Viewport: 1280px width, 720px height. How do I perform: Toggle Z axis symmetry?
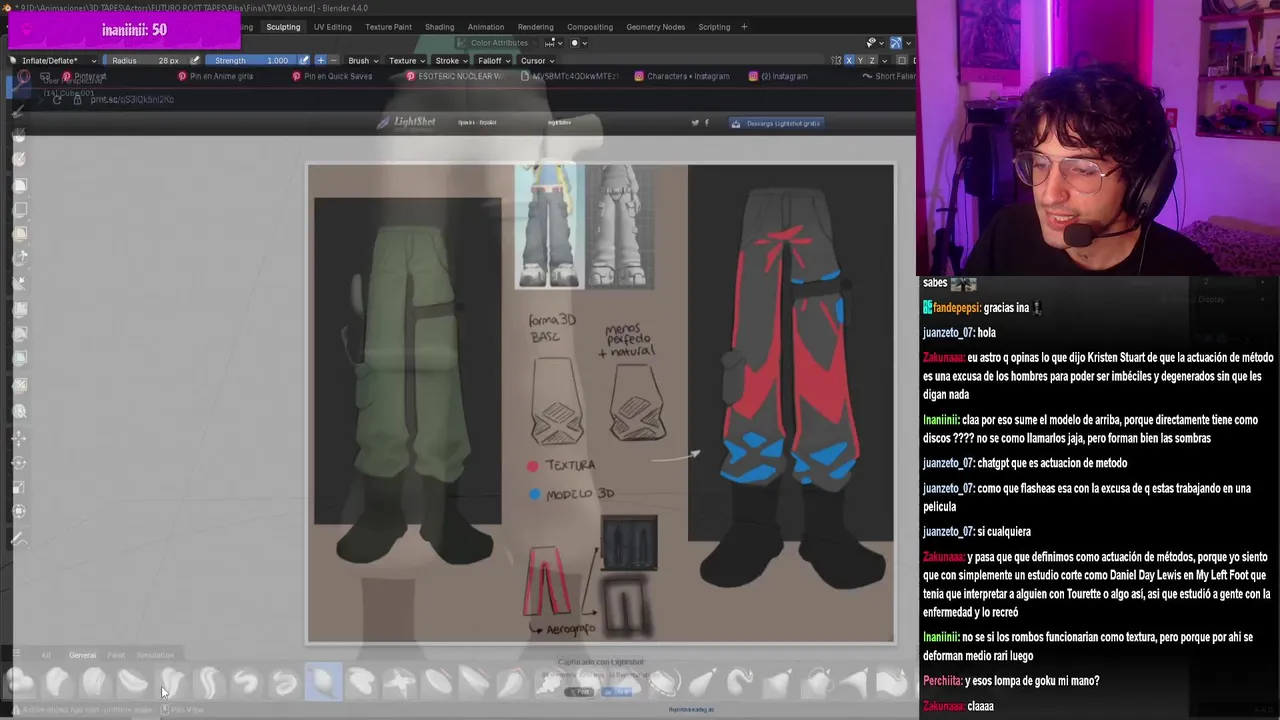(x=873, y=60)
